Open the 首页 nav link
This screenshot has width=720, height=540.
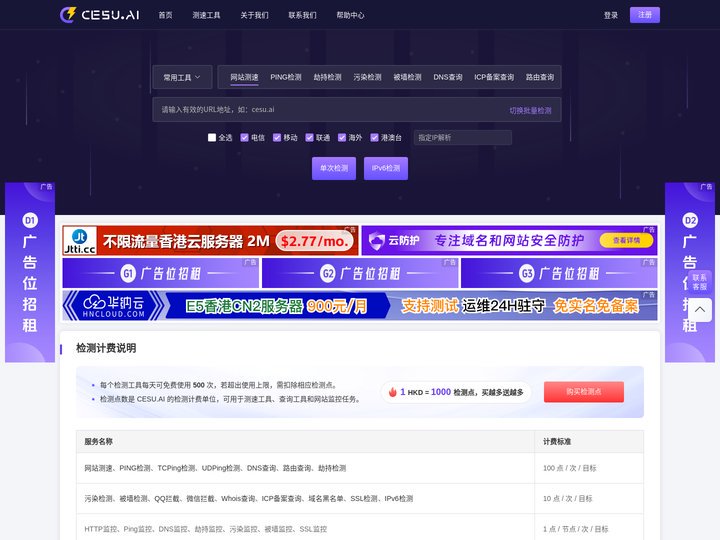[165, 15]
